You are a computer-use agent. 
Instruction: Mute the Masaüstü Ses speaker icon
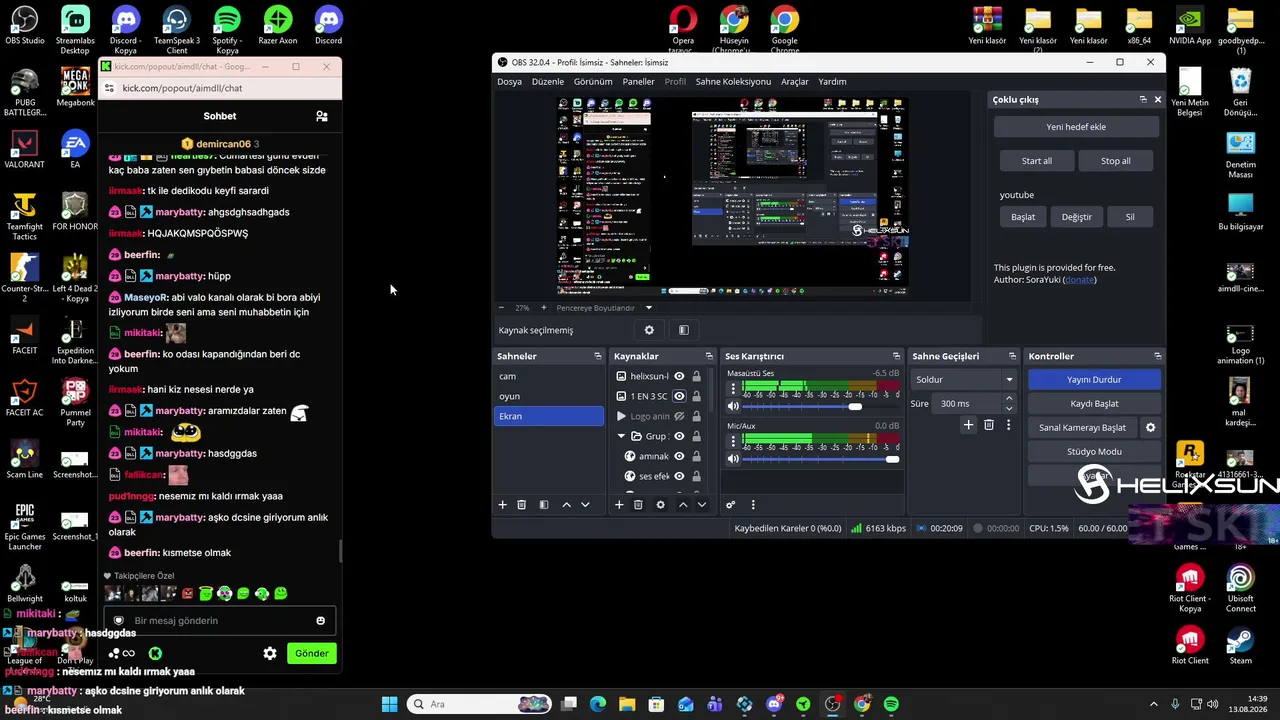click(733, 406)
